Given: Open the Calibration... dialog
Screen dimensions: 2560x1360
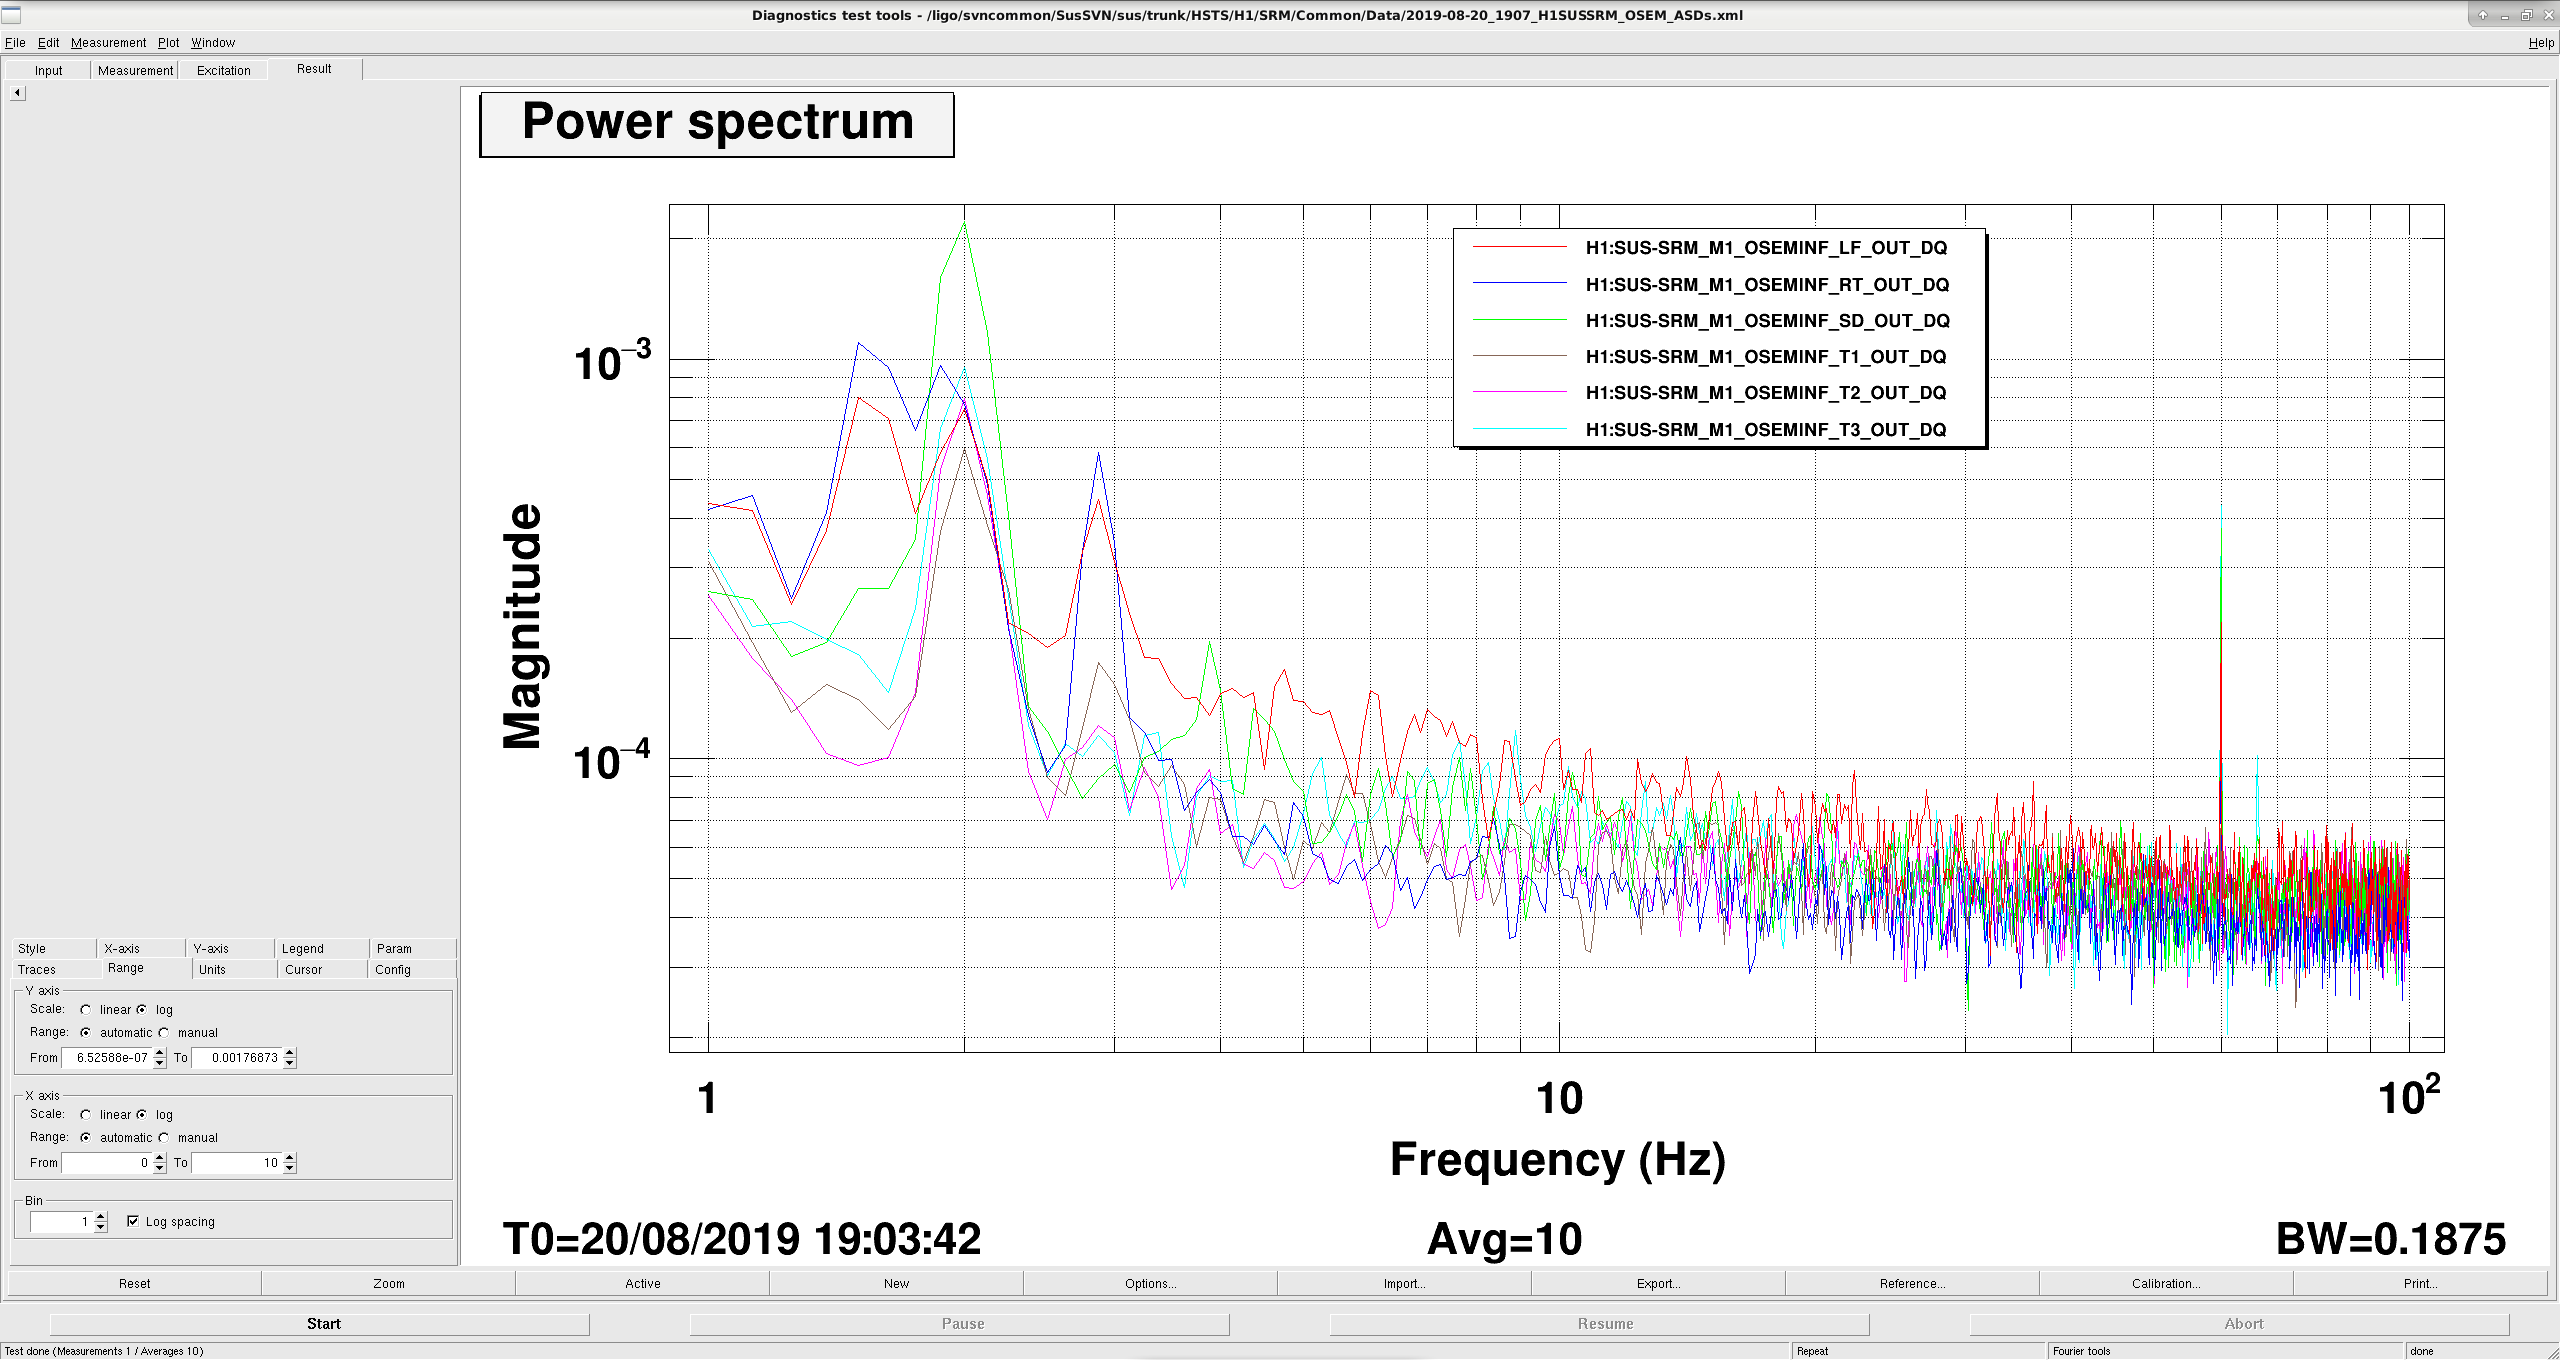Looking at the screenshot, I should point(2166,1284).
